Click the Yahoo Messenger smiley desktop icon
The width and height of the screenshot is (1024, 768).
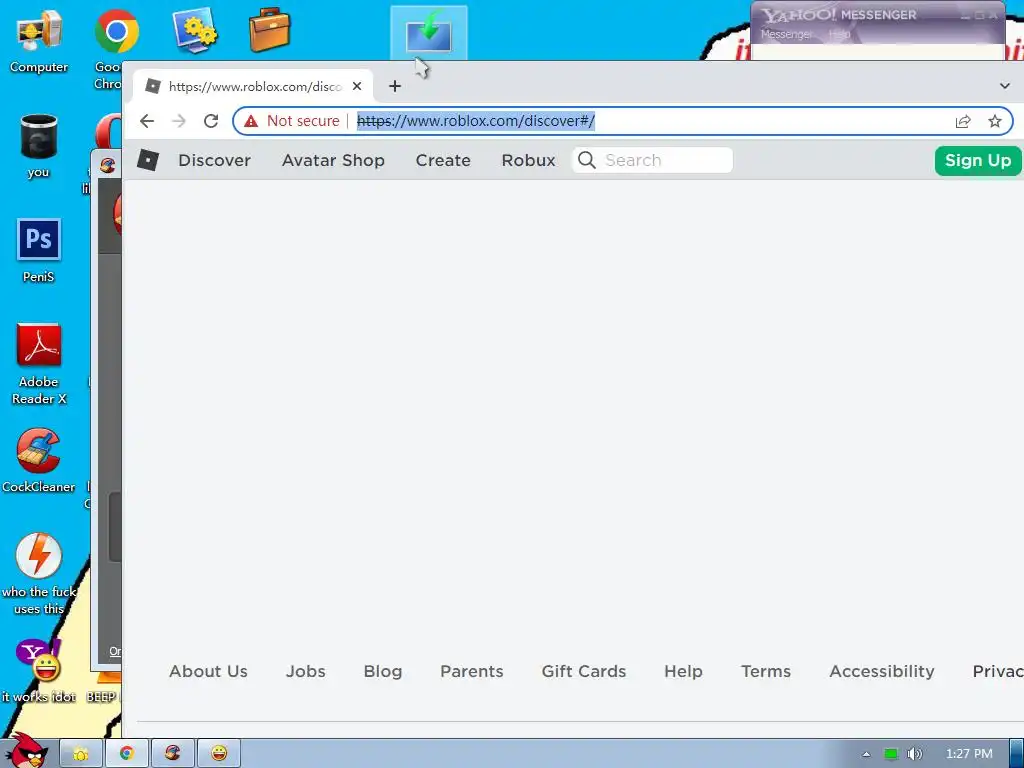tap(39, 661)
